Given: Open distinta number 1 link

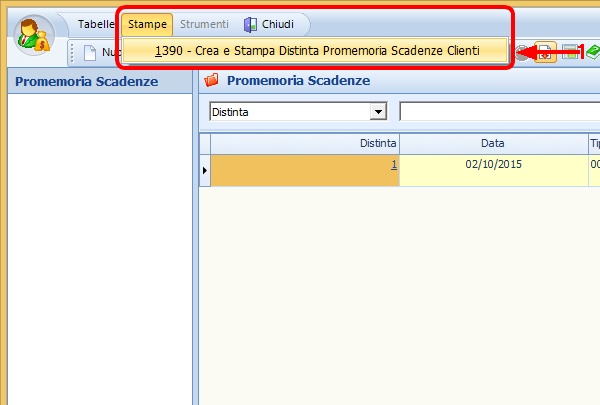Looking at the screenshot, I should (x=393, y=165).
